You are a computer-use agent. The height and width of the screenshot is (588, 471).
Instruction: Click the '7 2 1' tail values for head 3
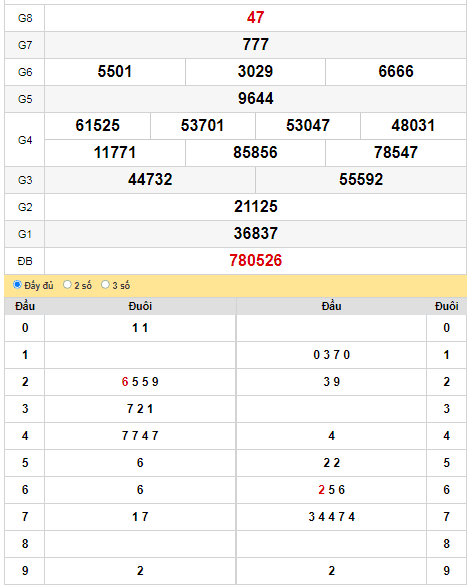tap(140, 409)
